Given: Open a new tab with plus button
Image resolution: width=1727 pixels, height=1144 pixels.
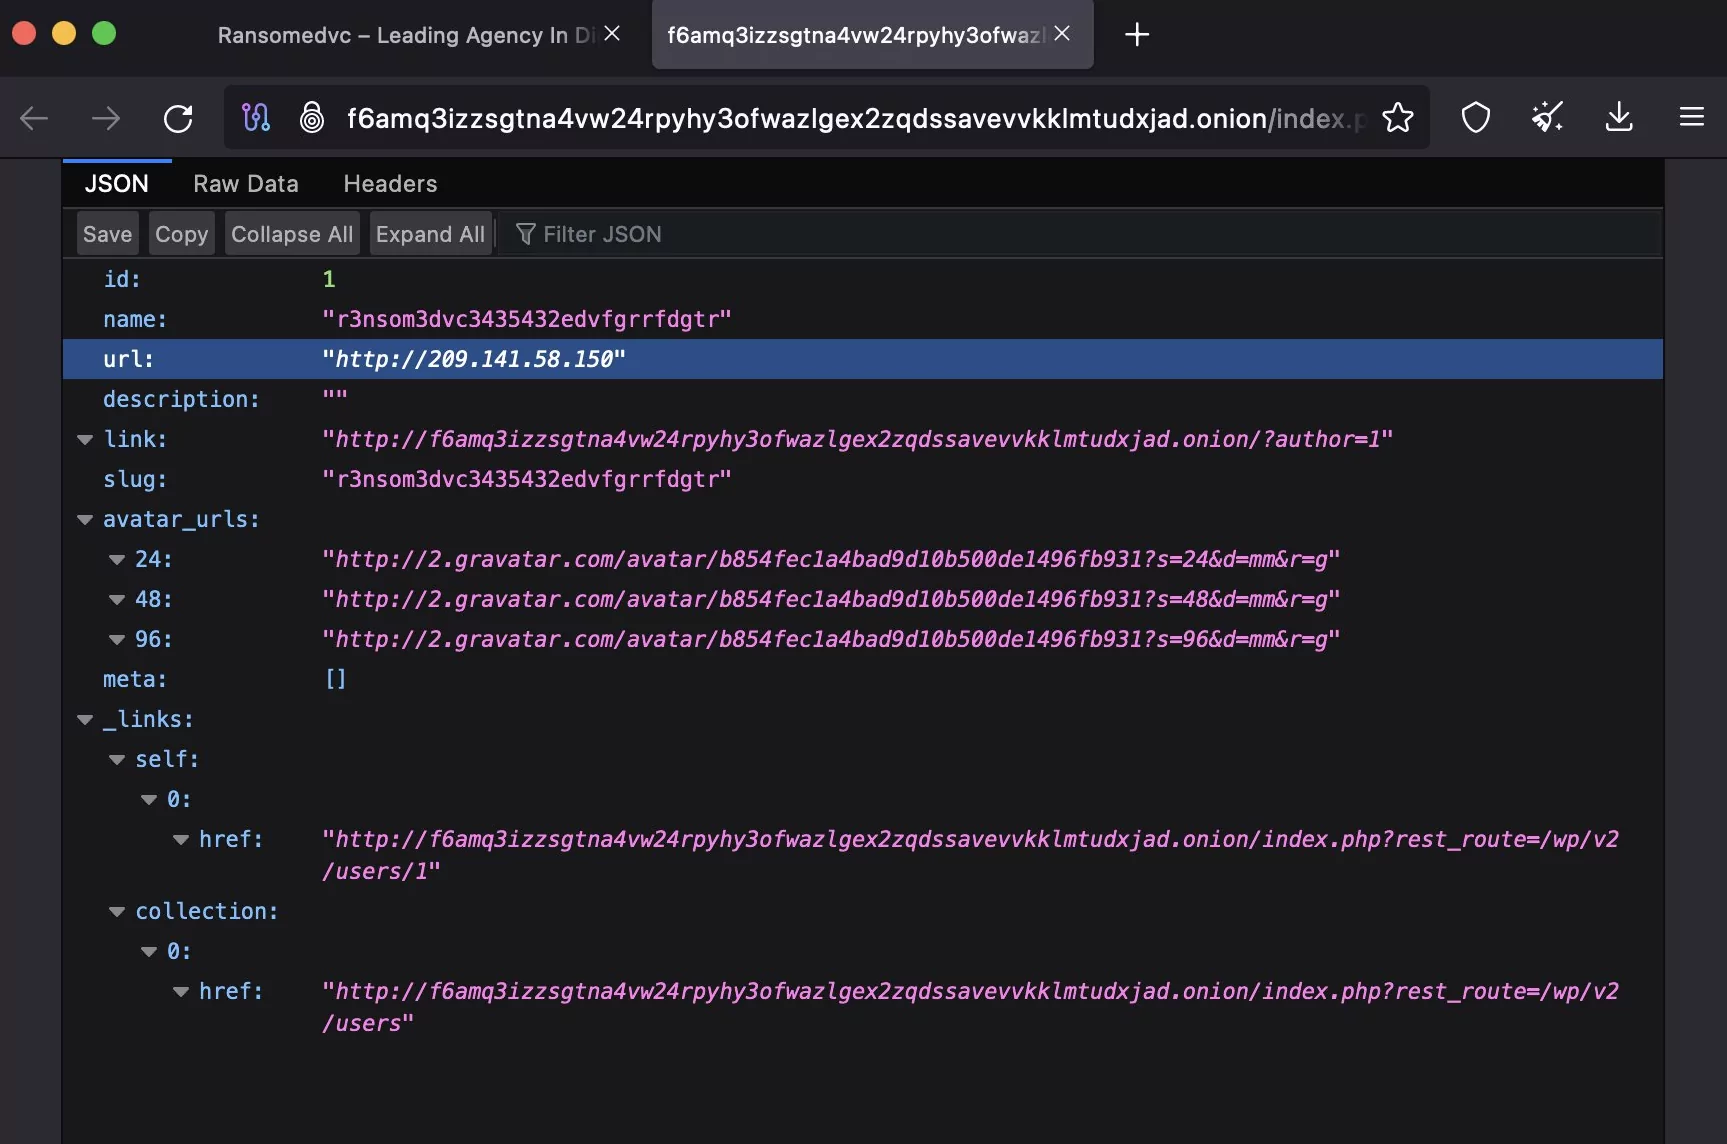Looking at the screenshot, I should pyautogui.click(x=1136, y=35).
